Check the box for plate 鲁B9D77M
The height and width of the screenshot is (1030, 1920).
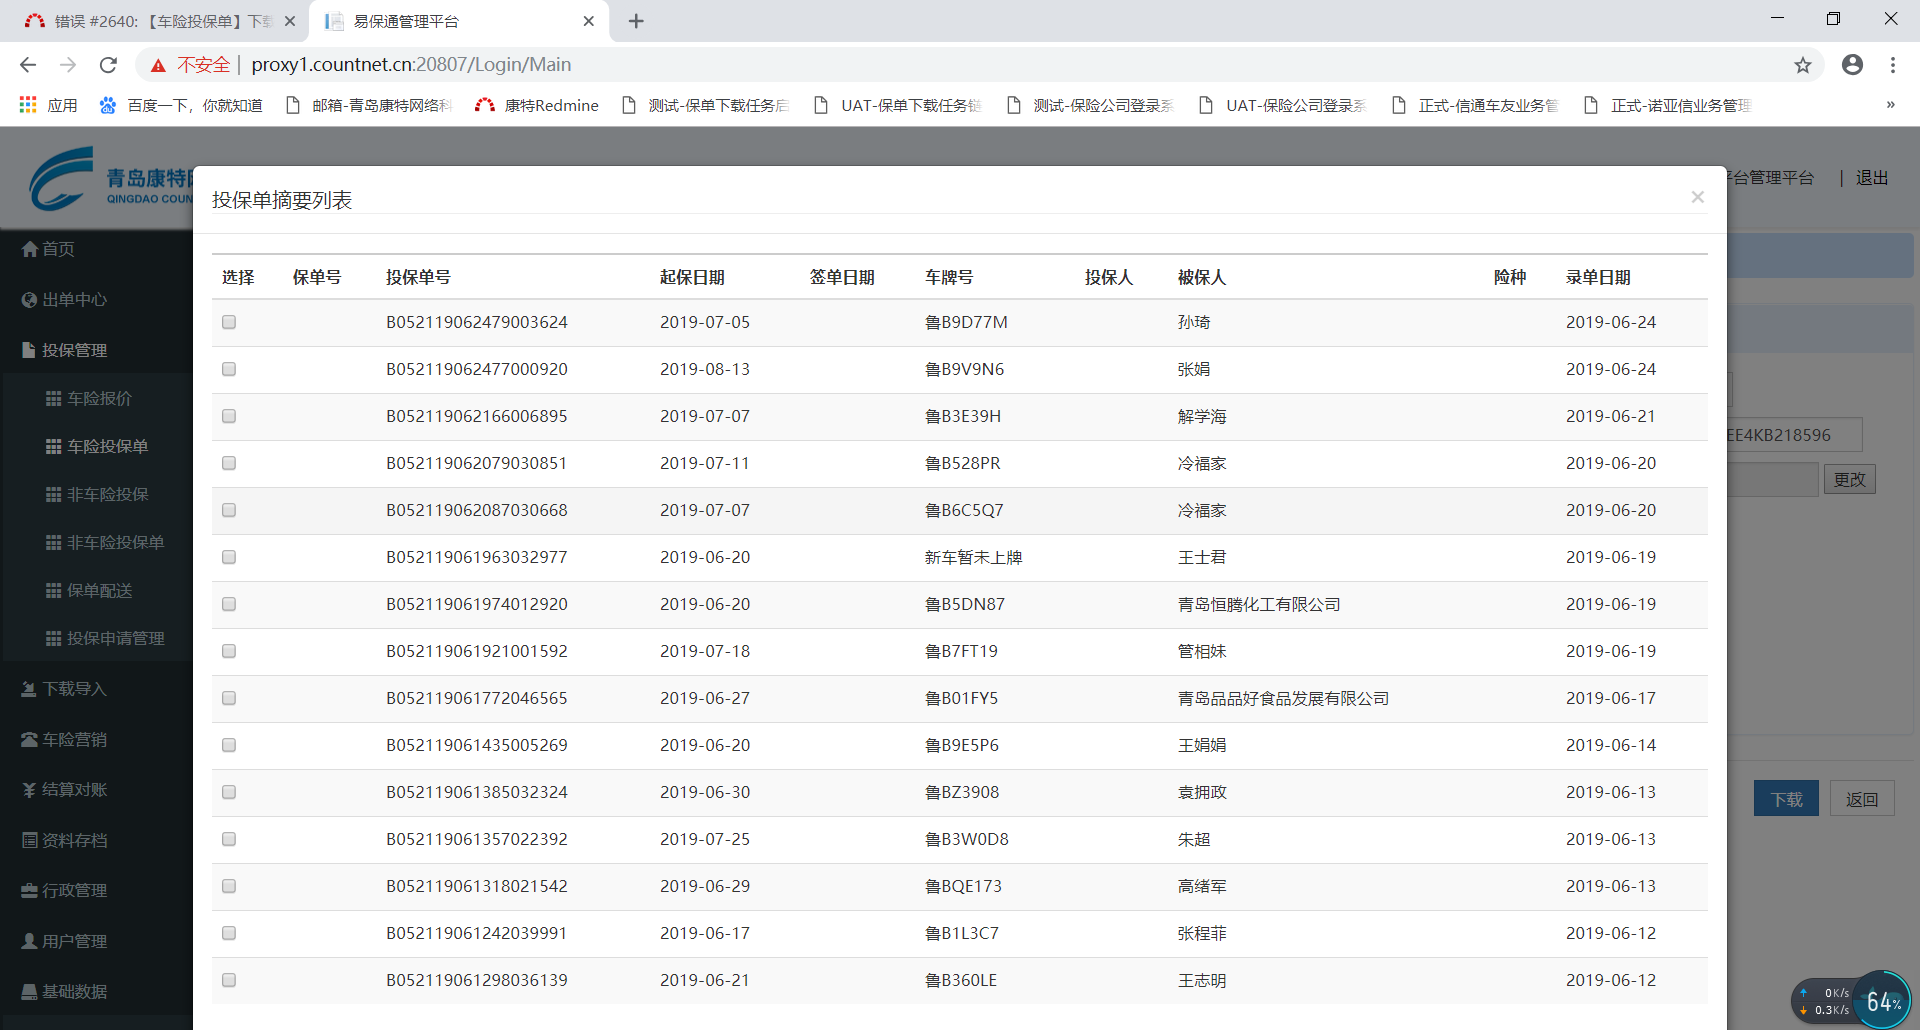[x=229, y=322]
